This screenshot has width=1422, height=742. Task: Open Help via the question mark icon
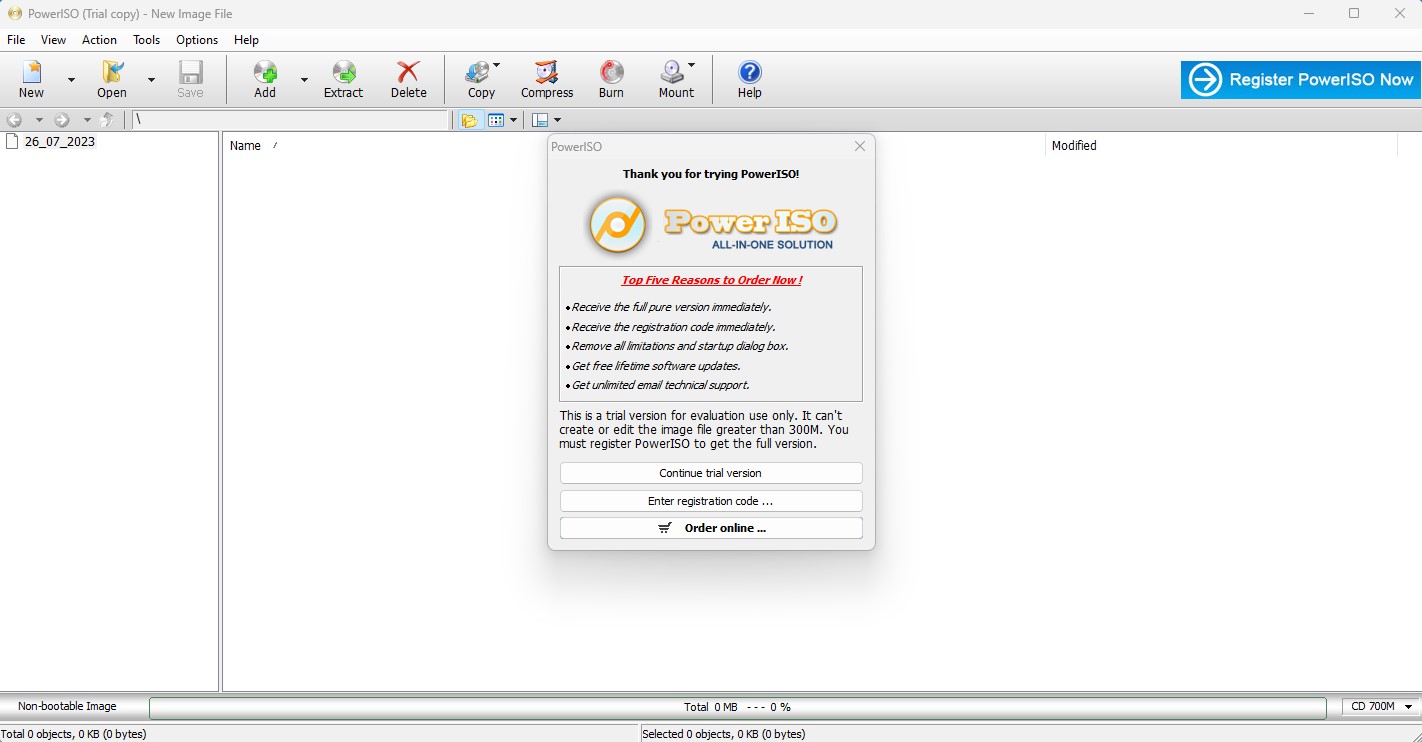[x=749, y=73]
